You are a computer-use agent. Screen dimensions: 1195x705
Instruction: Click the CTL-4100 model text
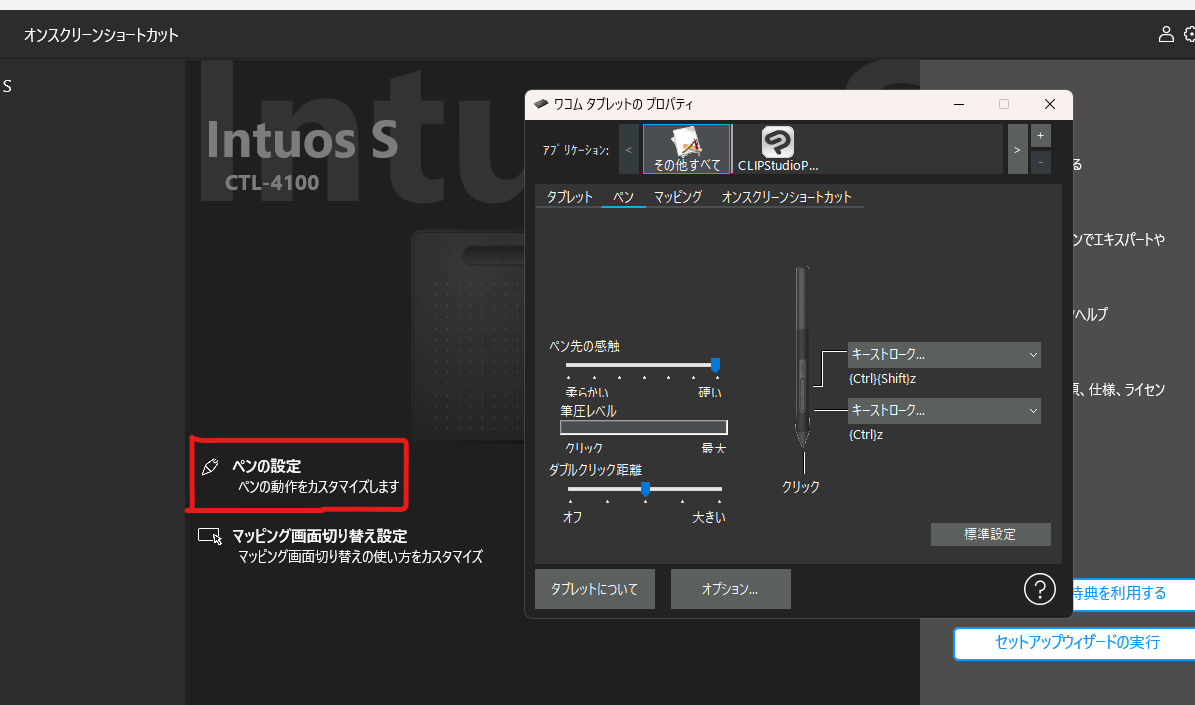click(271, 183)
